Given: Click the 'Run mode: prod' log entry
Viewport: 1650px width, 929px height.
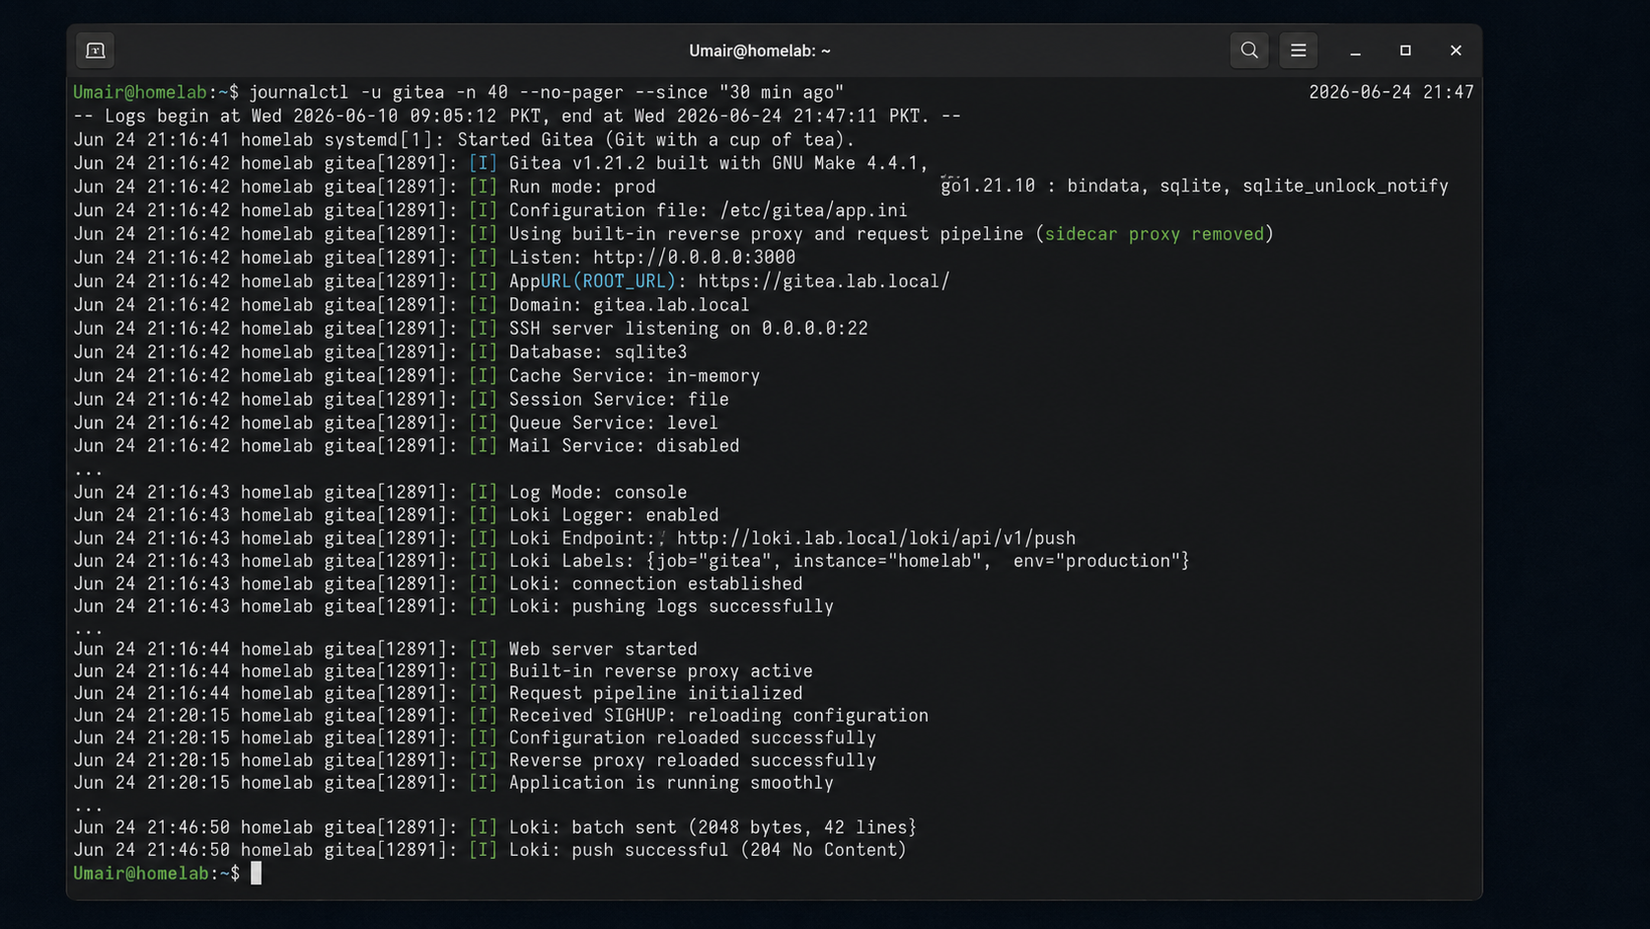Looking at the screenshot, I should click(582, 187).
